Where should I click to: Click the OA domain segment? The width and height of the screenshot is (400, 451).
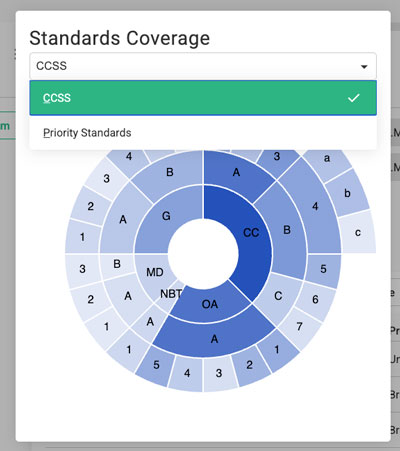pyautogui.click(x=210, y=304)
